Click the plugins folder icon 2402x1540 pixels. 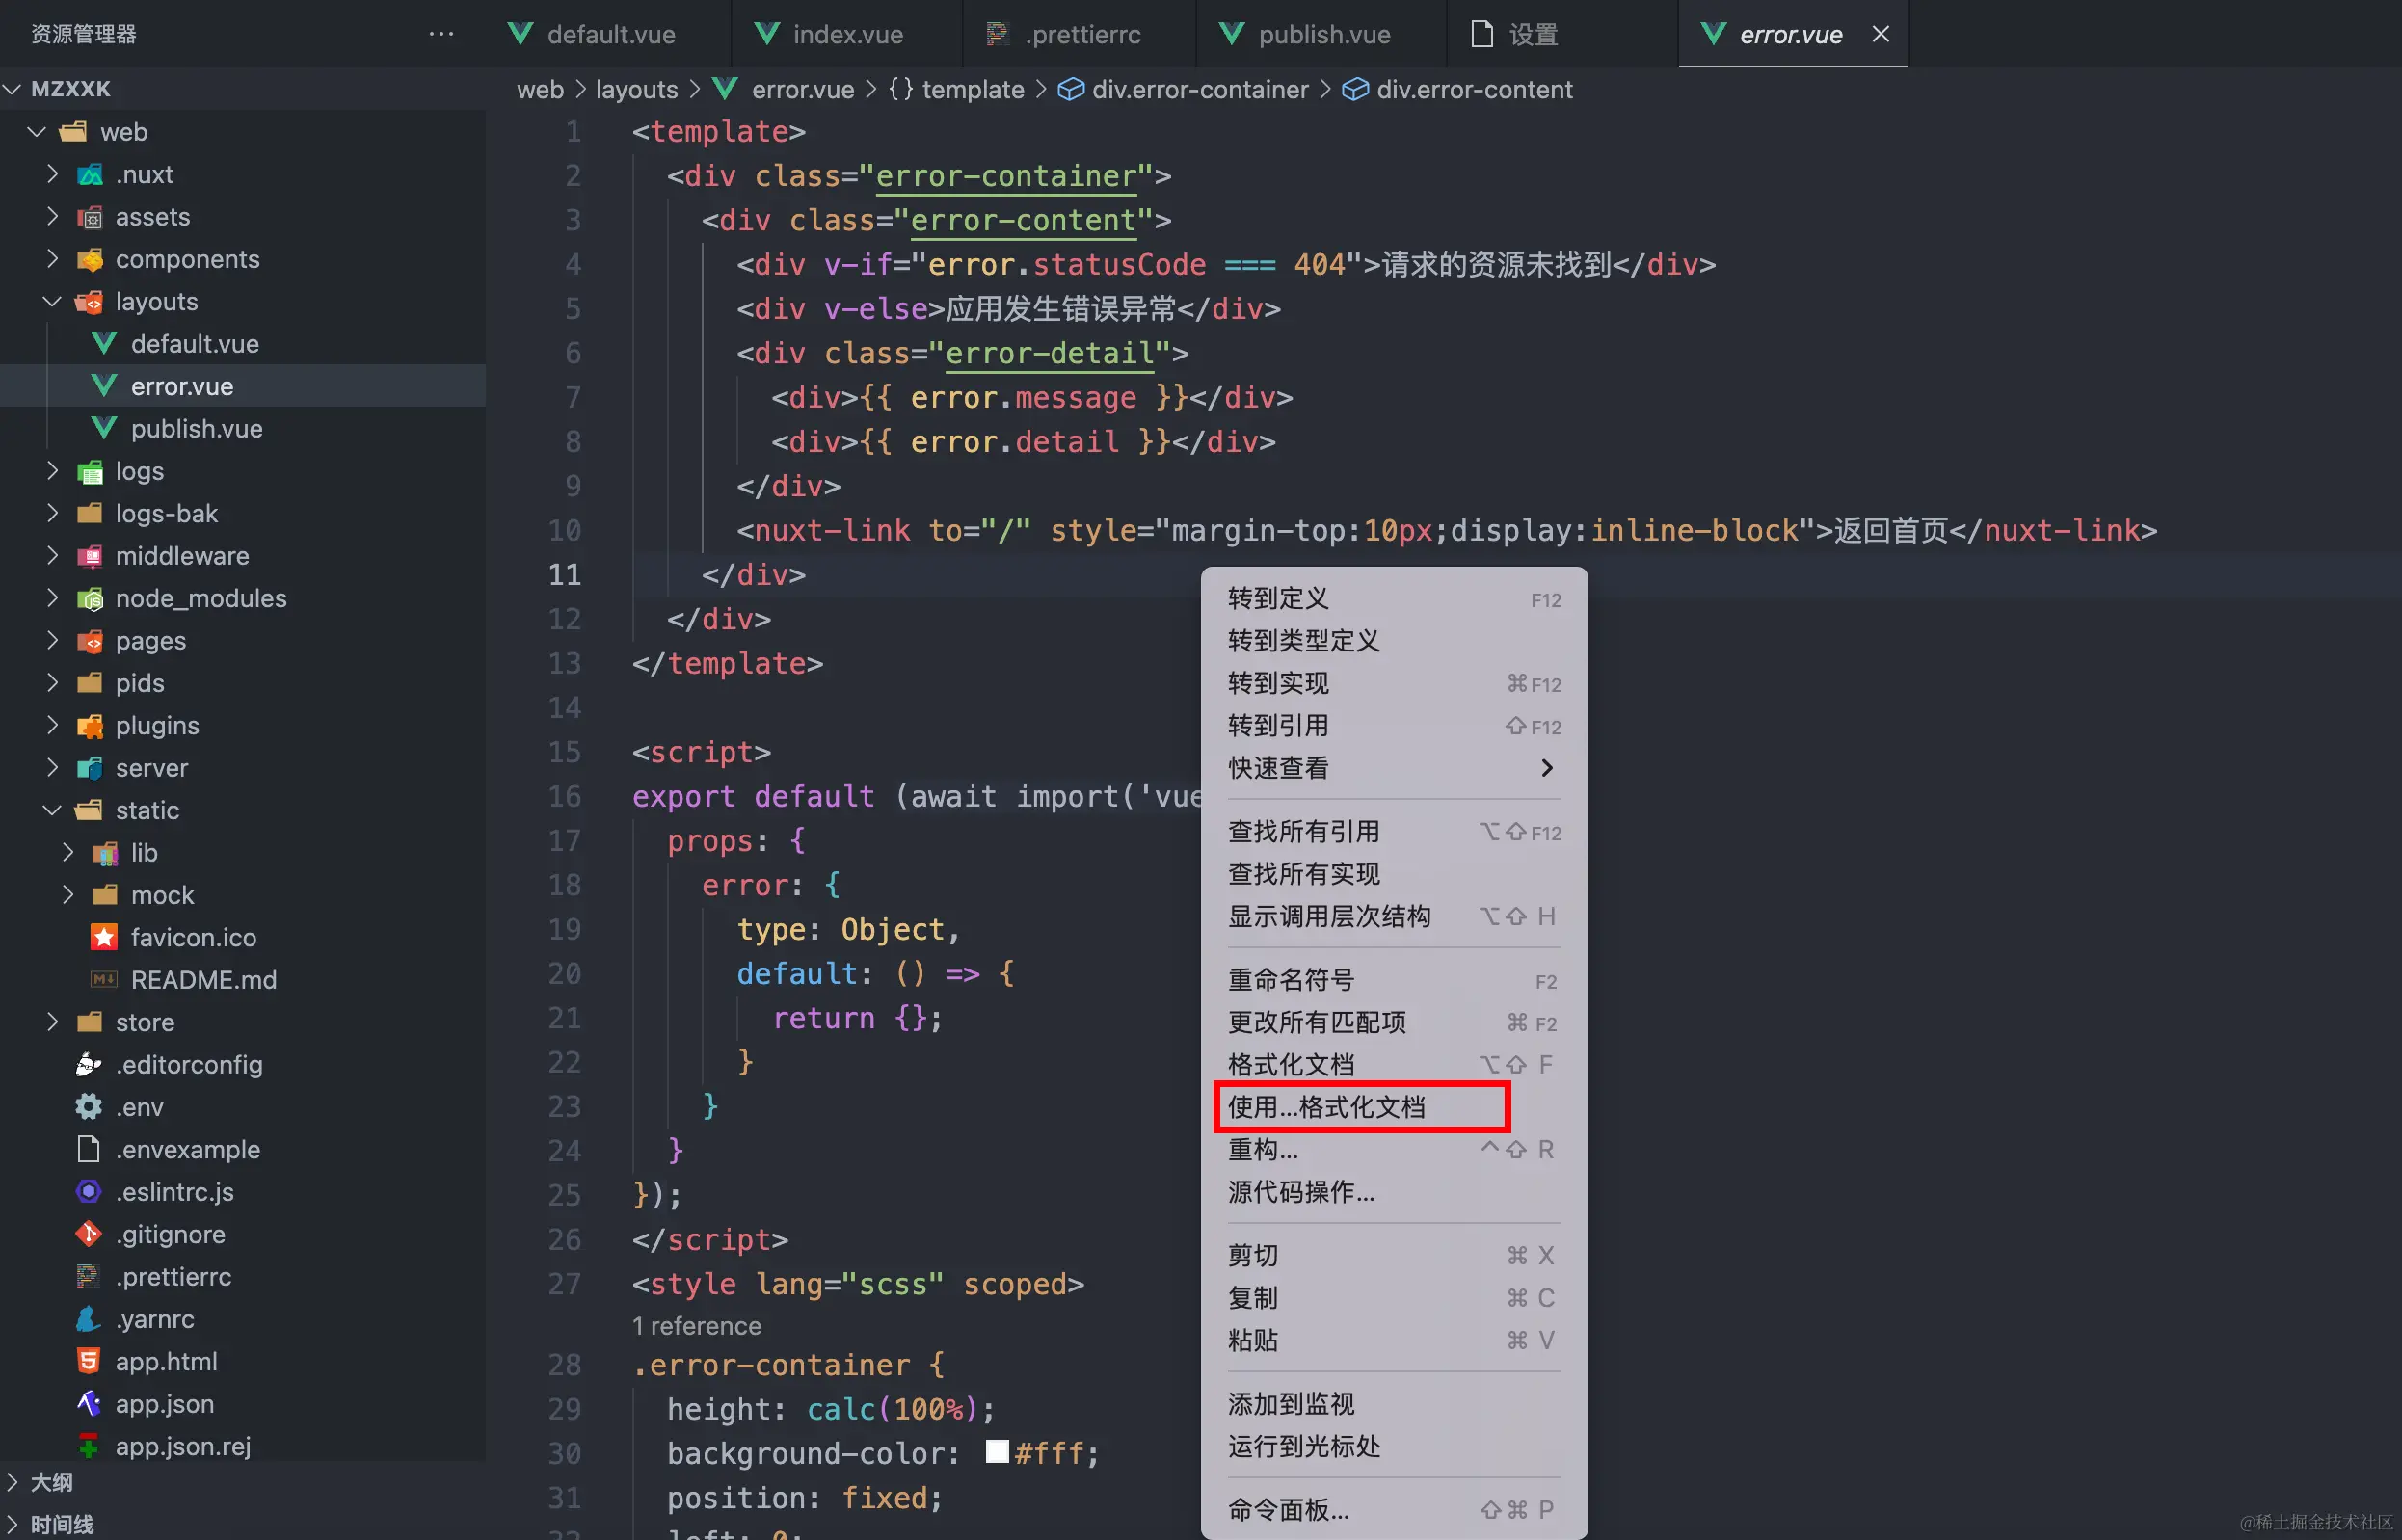(x=90, y=726)
